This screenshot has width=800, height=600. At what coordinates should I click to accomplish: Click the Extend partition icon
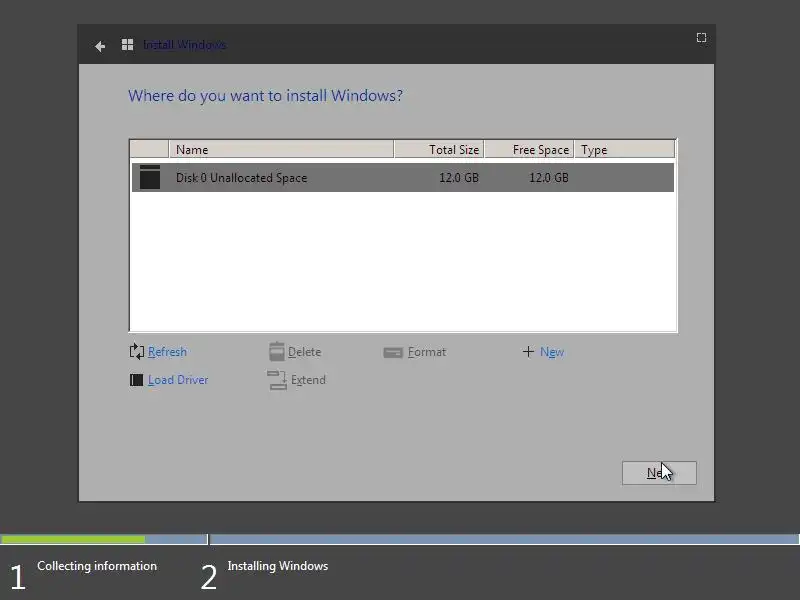pyautogui.click(x=277, y=380)
